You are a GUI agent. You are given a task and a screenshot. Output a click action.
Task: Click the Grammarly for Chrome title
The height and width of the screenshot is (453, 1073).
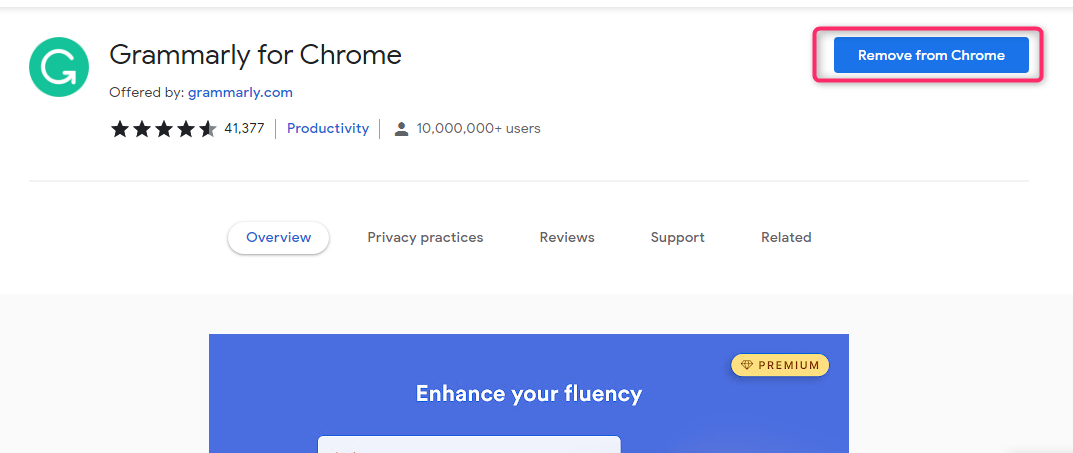pos(255,55)
